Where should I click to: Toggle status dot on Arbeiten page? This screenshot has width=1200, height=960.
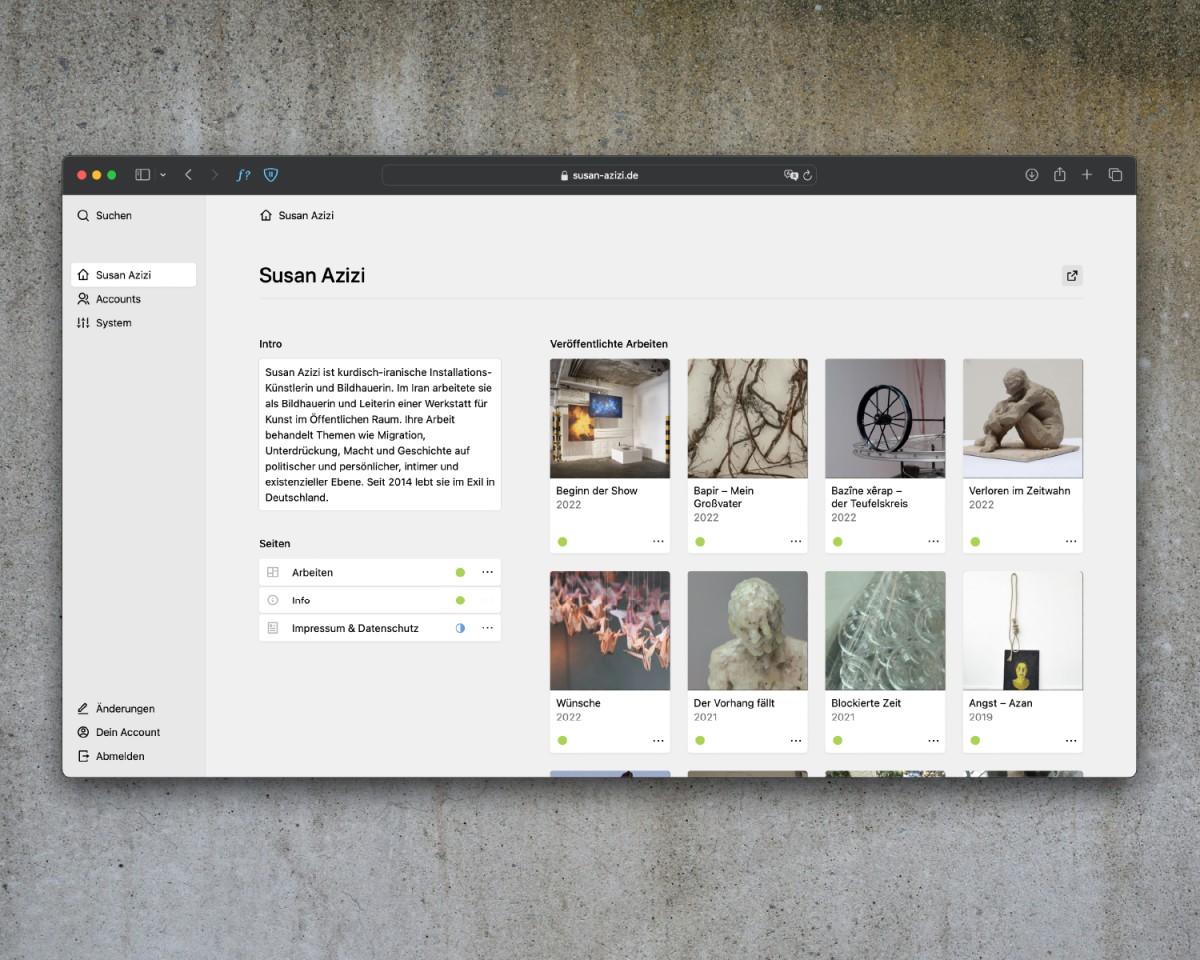[460, 573]
